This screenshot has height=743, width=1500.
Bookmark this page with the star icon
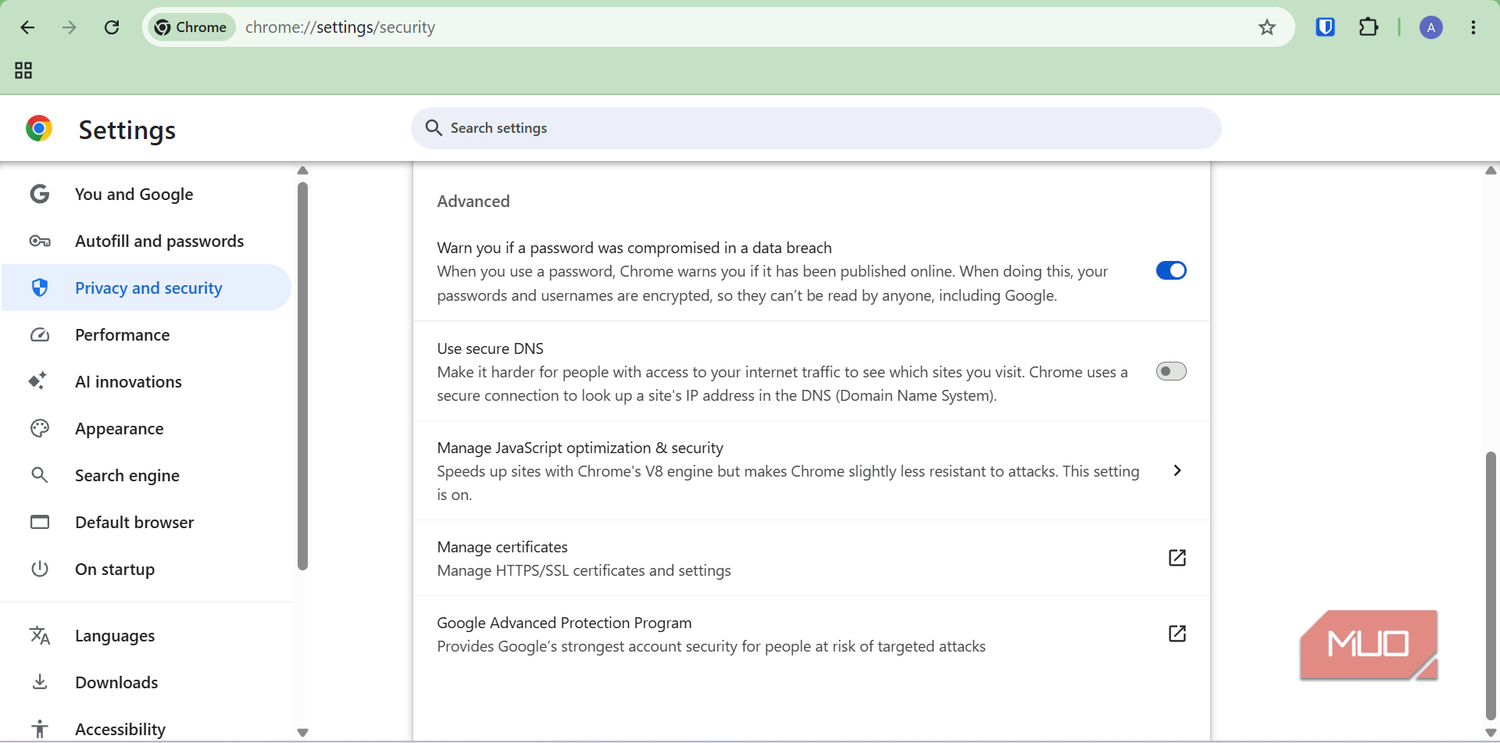pos(1267,28)
